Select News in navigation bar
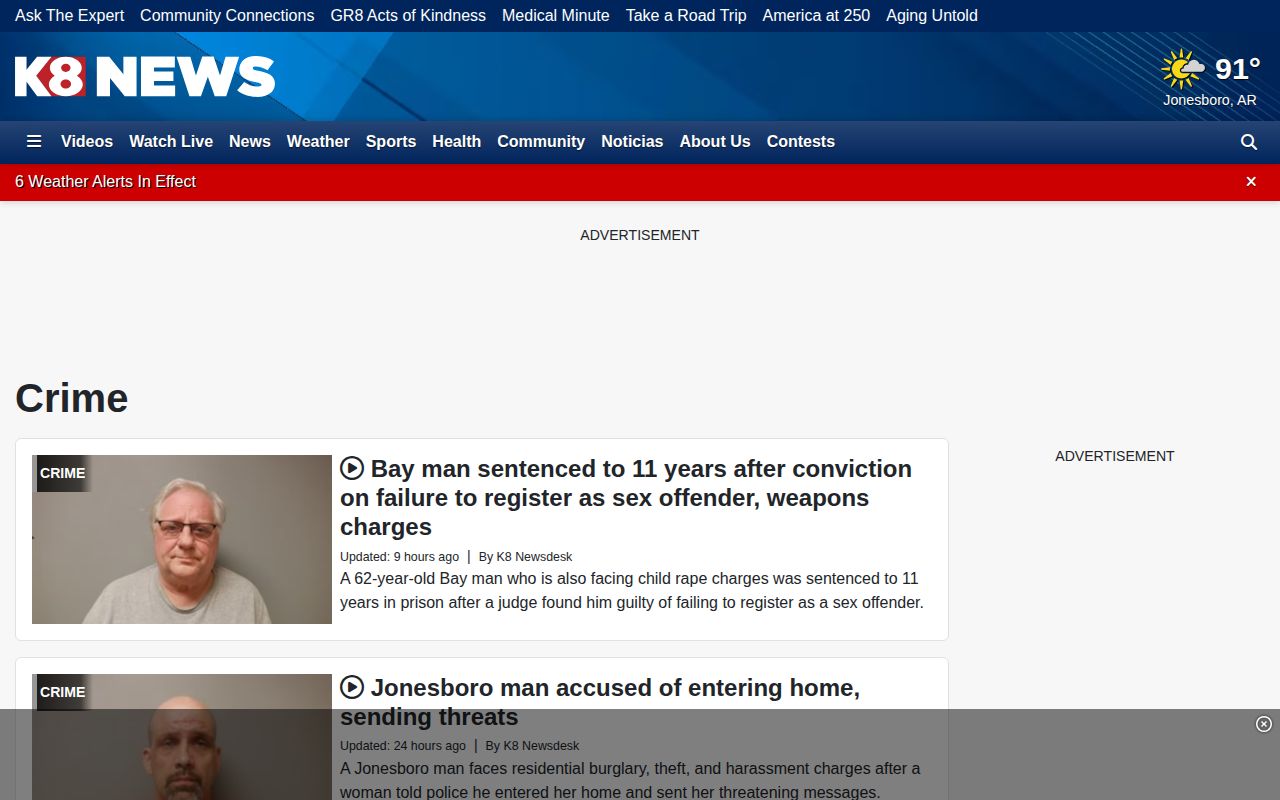 click(x=250, y=141)
